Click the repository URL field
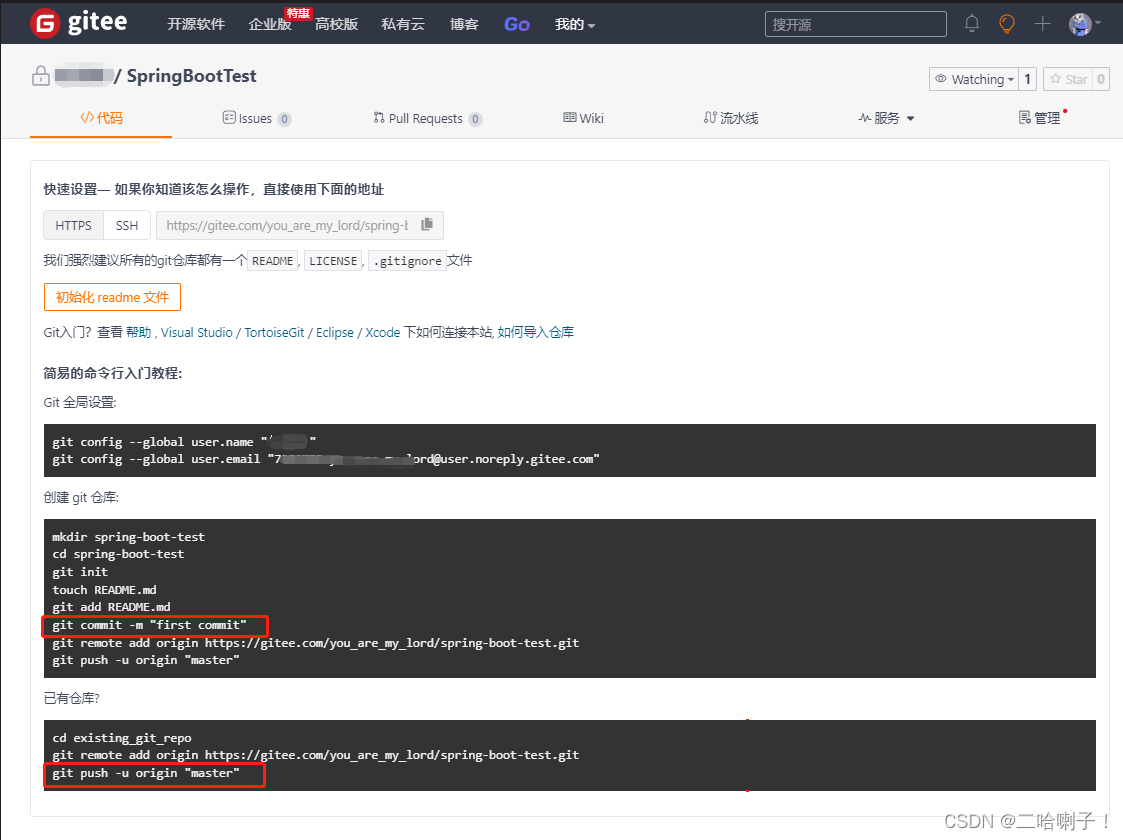Screen dimensions: 1123x840 287,225
